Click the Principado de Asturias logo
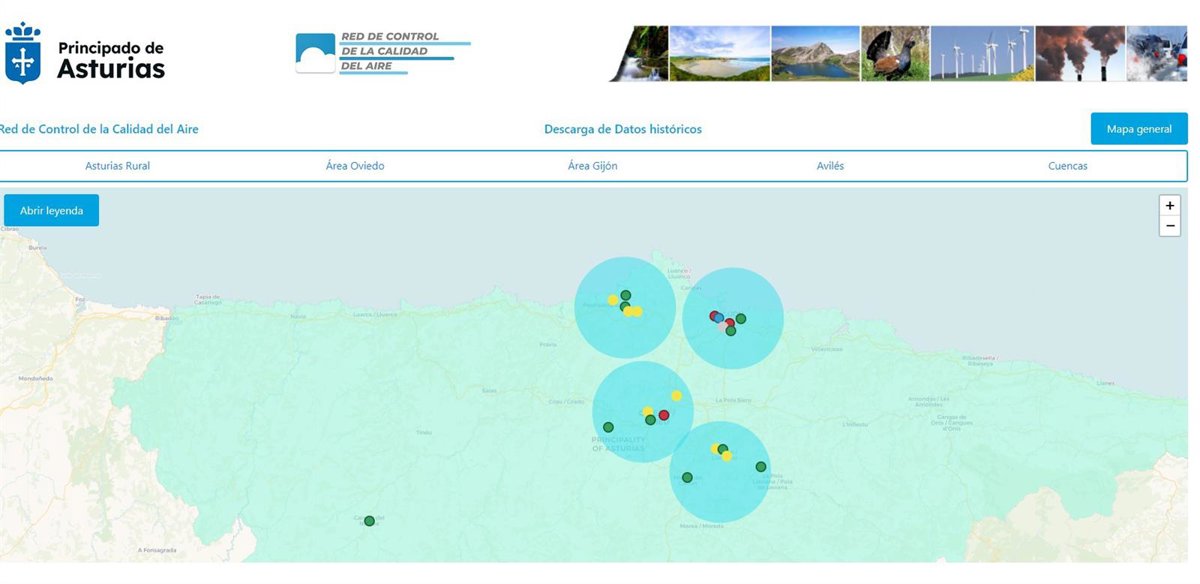 85,54
